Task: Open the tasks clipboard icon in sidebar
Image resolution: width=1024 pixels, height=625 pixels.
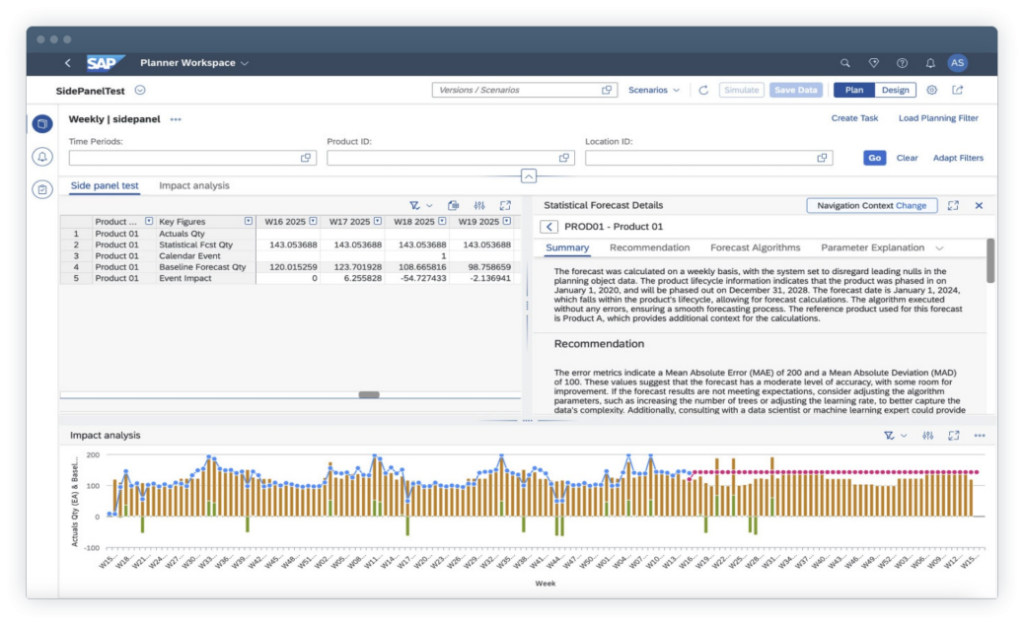Action: tap(42, 189)
